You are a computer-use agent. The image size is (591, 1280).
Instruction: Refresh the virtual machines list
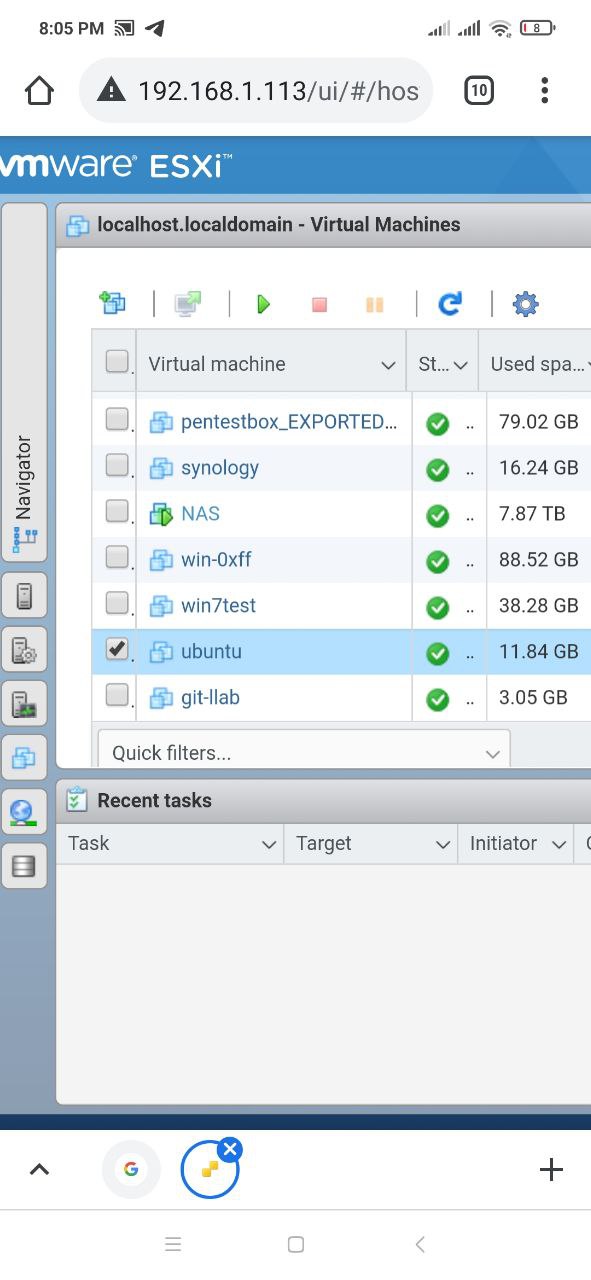pyautogui.click(x=450, y=304)
